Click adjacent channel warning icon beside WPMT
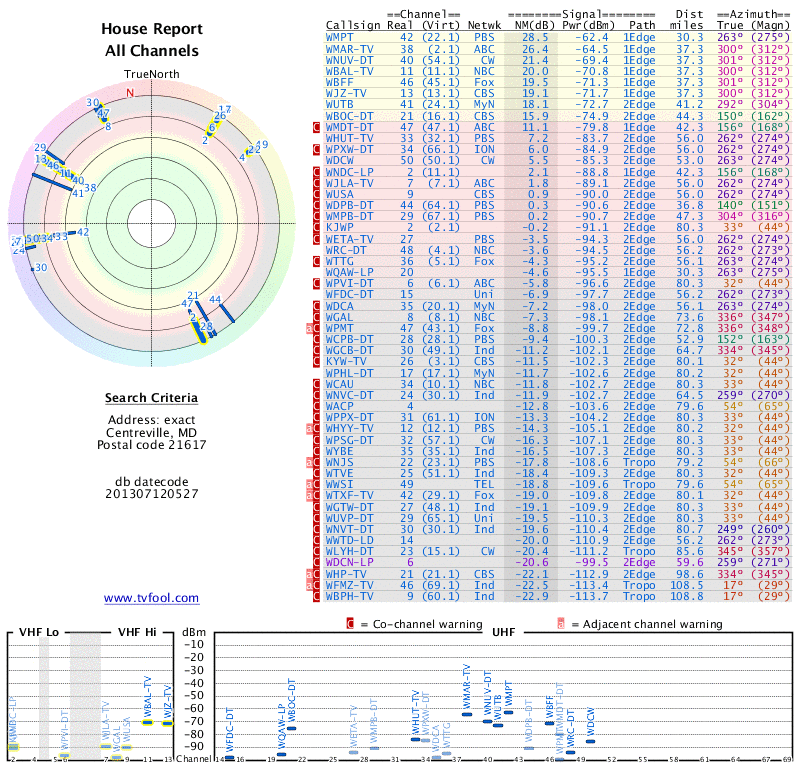Viewport: 800px width, 768px height. point(310,327)
